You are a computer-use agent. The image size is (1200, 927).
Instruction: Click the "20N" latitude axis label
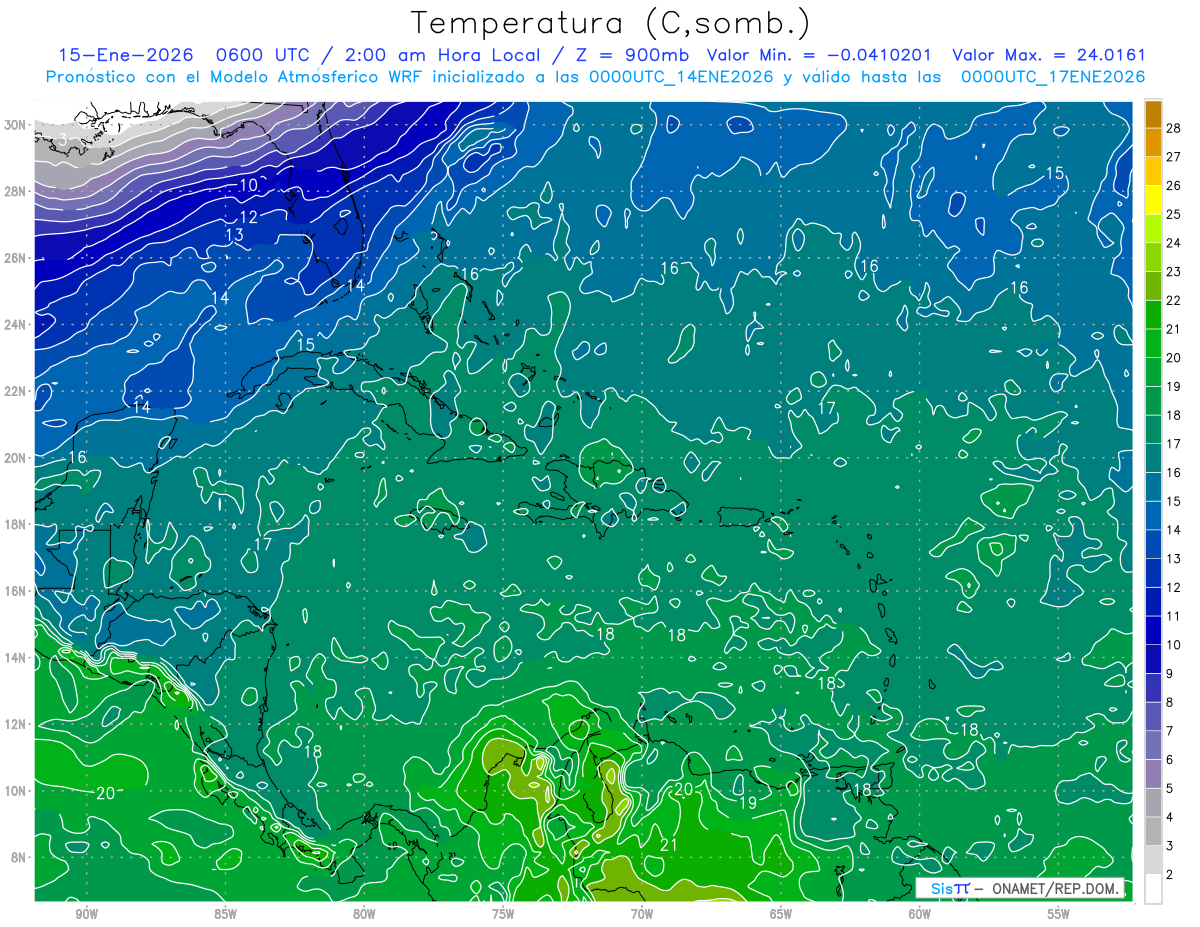14,458
